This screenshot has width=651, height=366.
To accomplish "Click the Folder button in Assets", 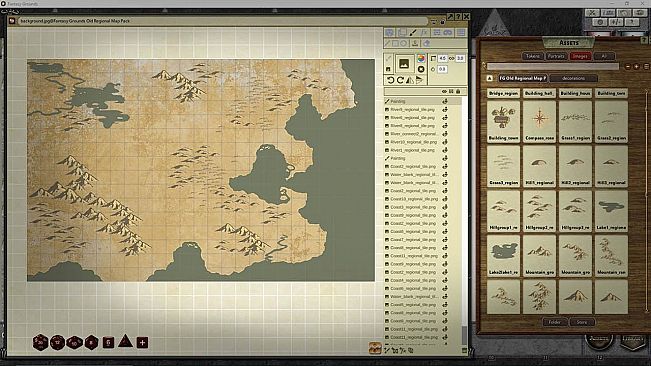I will [555, 322].
